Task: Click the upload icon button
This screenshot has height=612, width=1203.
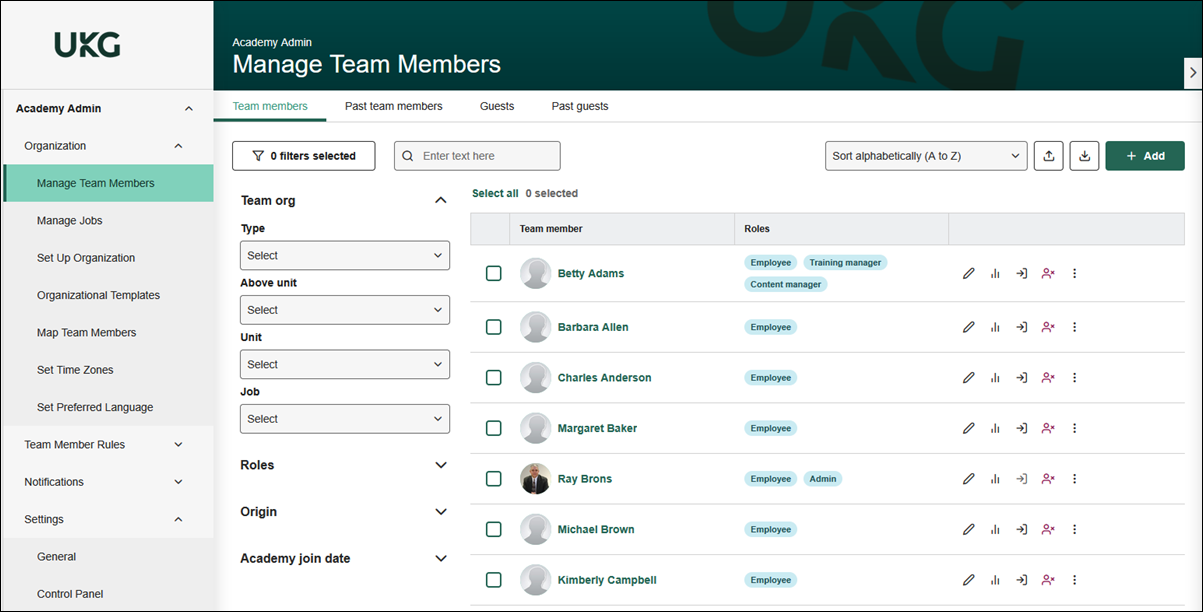Action: (x=1048, y=156)
